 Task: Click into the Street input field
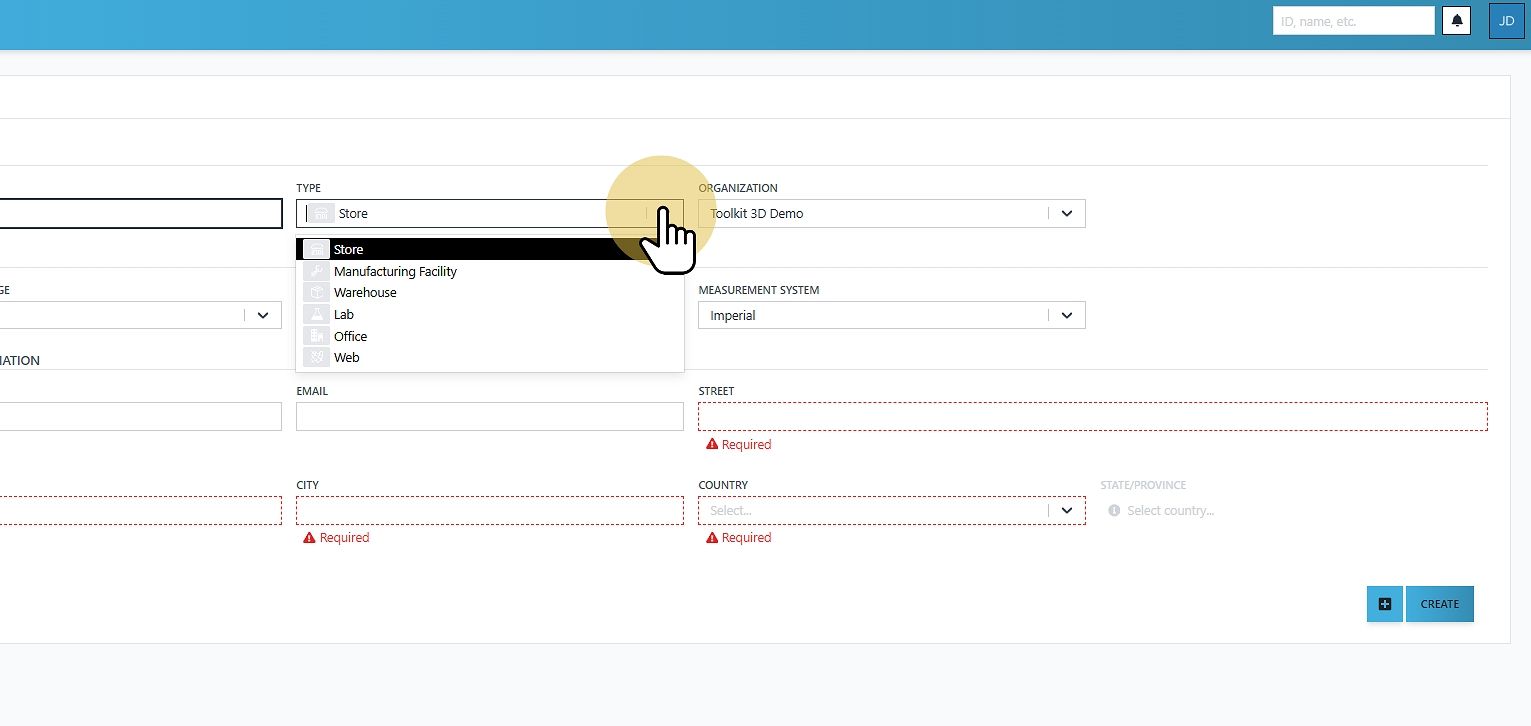1093,416
